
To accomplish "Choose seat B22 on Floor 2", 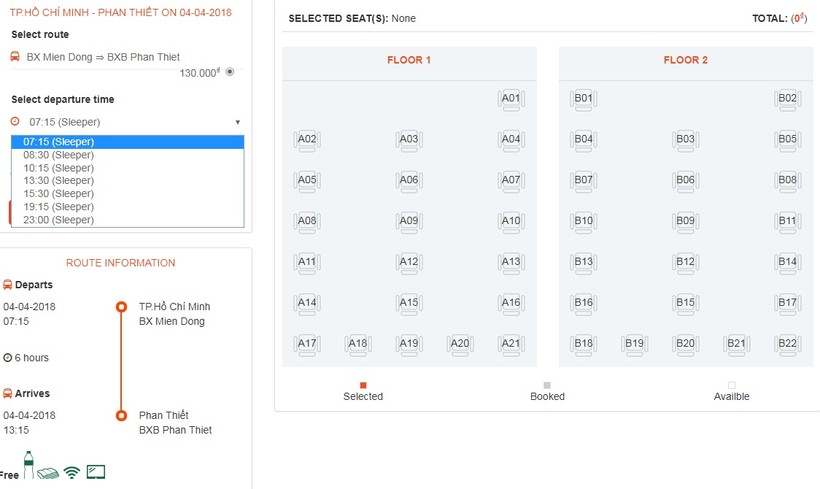I will [x=787, y=344].
